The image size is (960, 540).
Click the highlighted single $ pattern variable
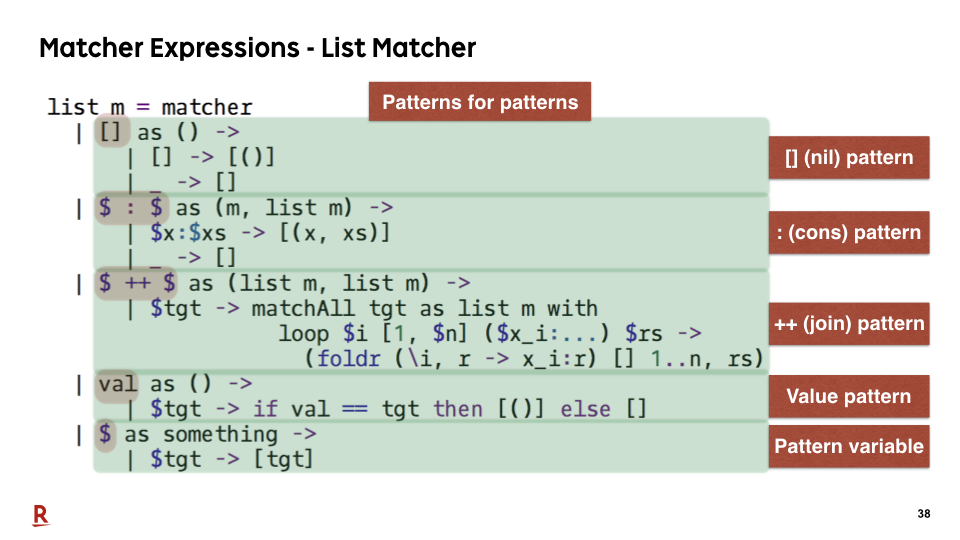[x=105, y=435]
